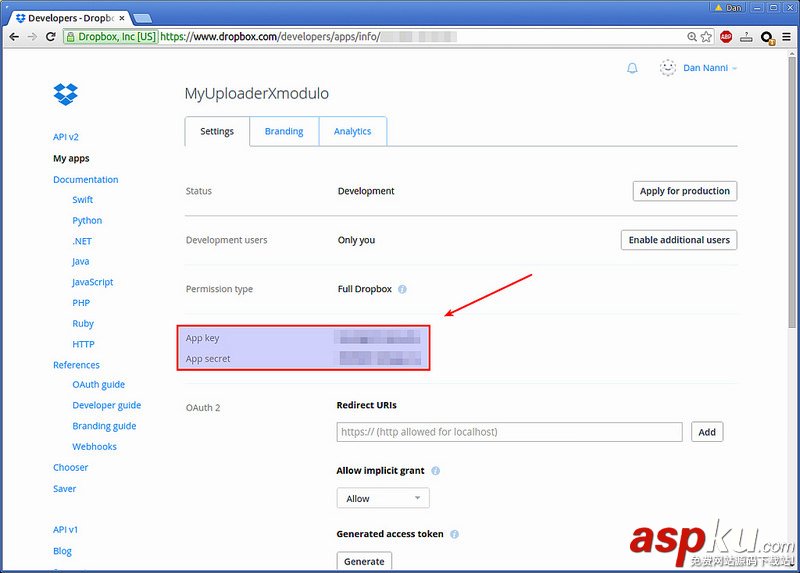Open Python documentation link
Screen dimensions: 800x573
[87, 220]
